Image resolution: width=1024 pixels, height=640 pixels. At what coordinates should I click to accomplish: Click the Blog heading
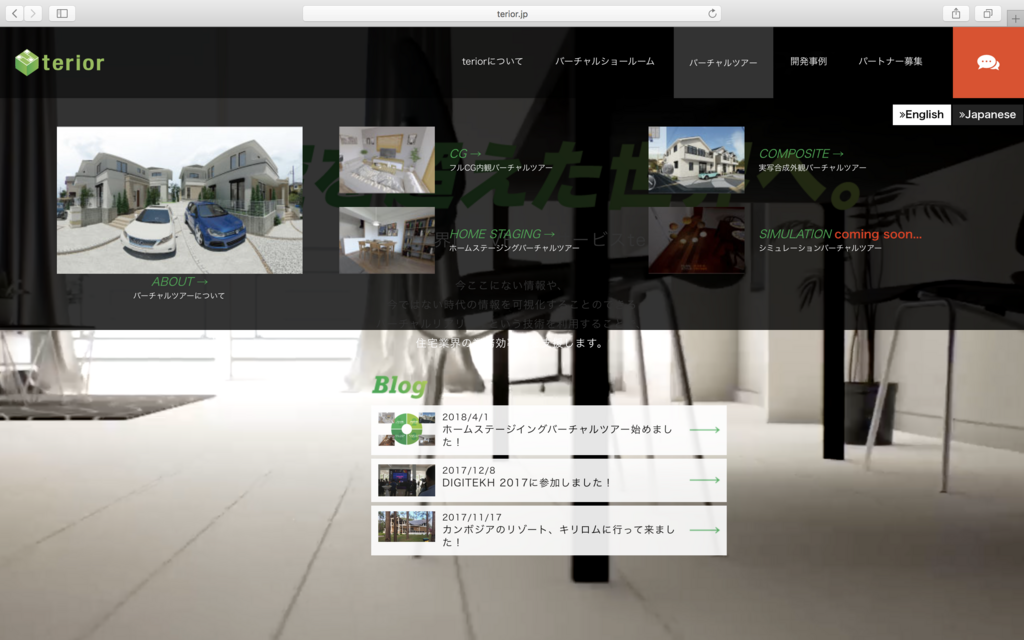[399, 385]
